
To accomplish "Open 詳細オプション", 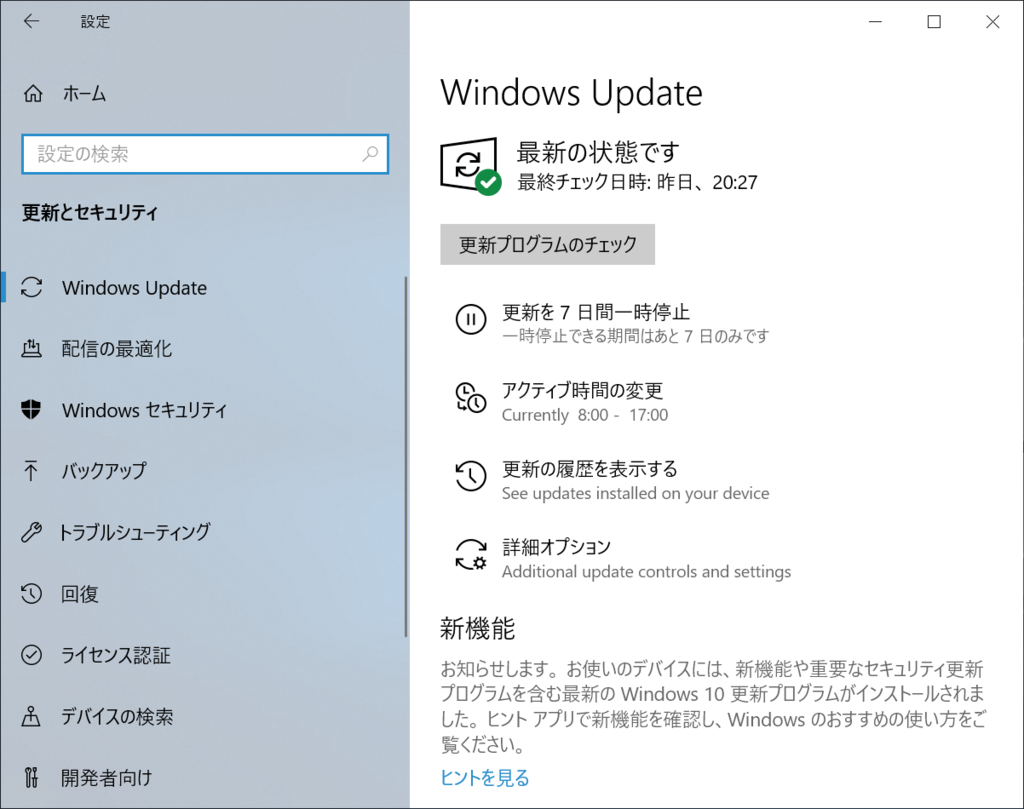I will click(556, 547).
